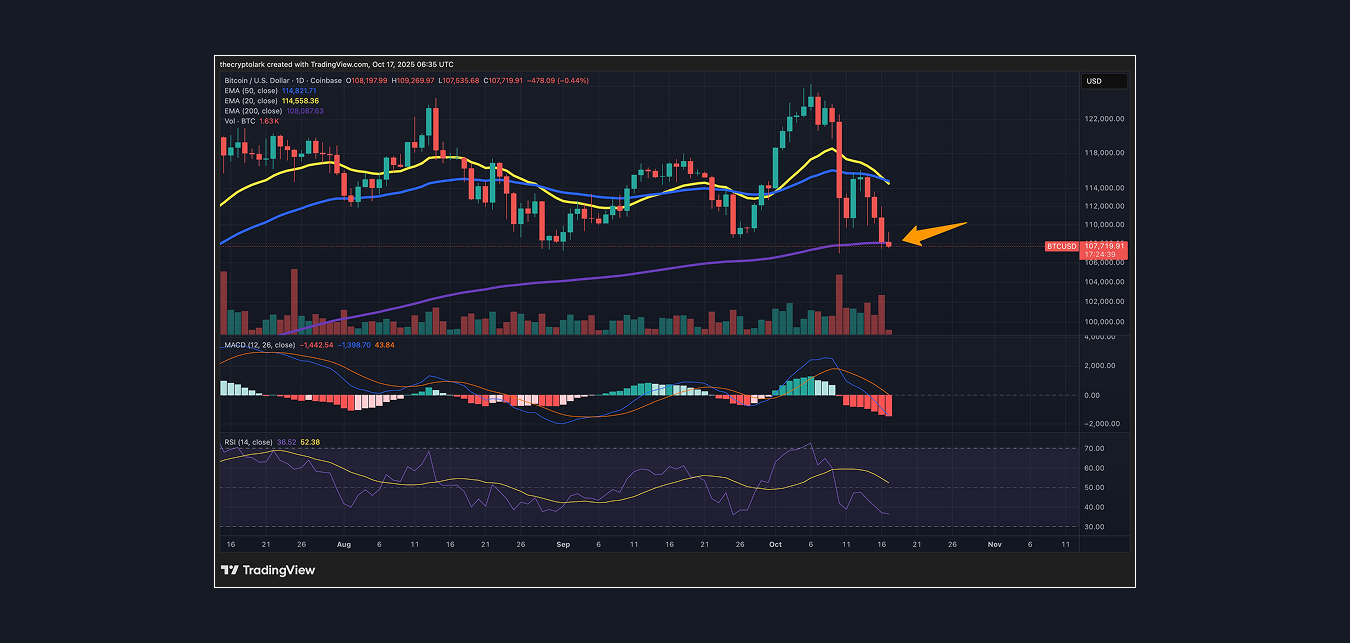Viewport: 1350px width, 643px height.
Task: Click the EMA 50 value 114,821.71
Action: pyautogui.click(x=299, y=91)
